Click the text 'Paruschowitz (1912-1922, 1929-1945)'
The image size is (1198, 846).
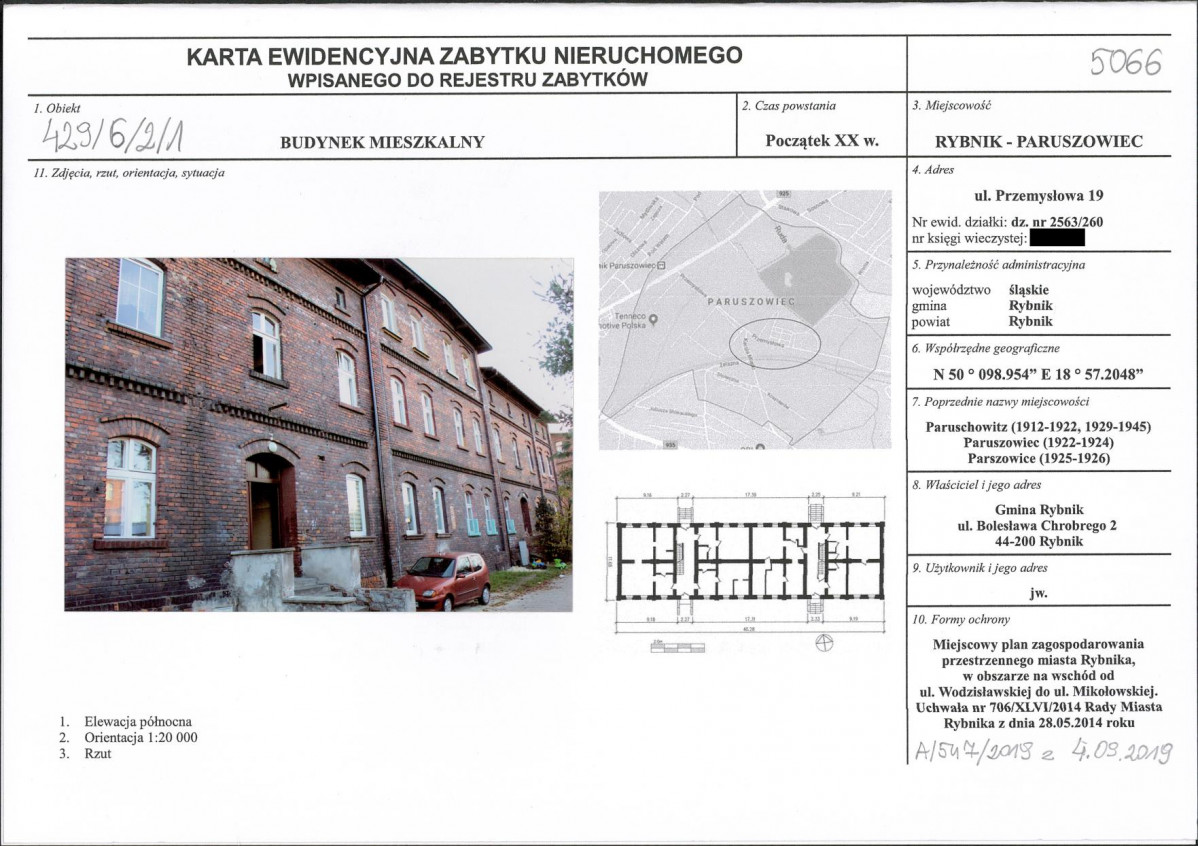(1038, 426)
